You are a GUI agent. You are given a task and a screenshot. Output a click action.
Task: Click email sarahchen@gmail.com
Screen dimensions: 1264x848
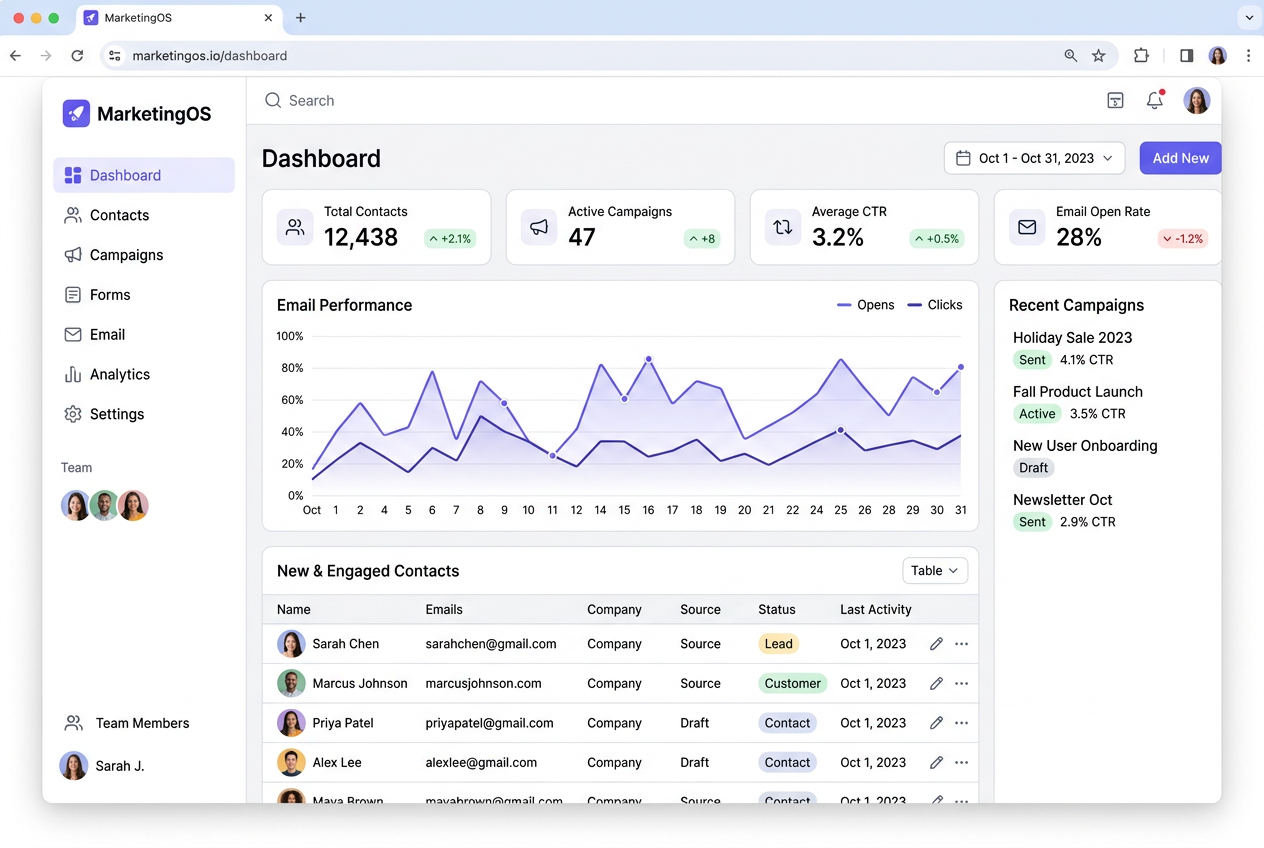point(491,644)
